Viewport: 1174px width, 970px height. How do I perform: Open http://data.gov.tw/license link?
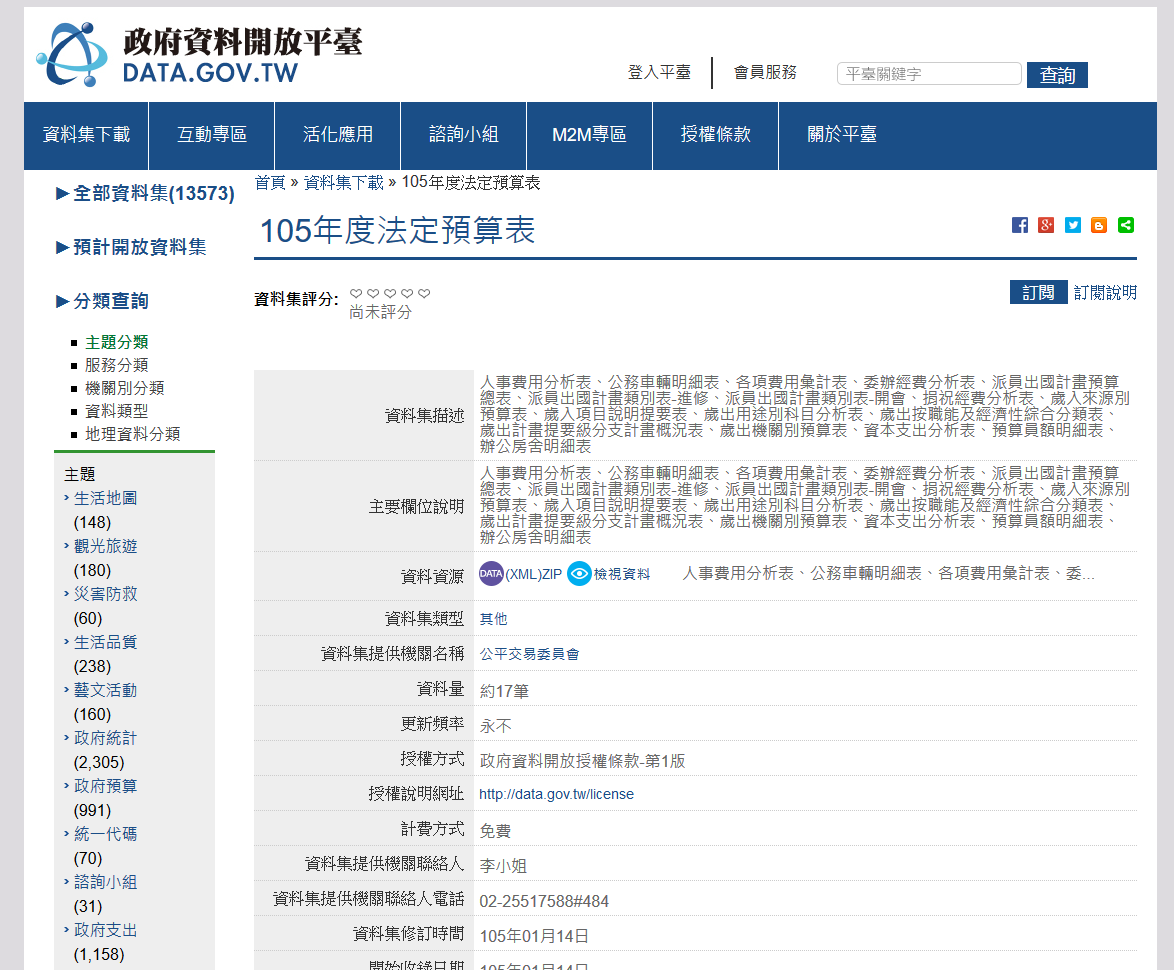556,794
